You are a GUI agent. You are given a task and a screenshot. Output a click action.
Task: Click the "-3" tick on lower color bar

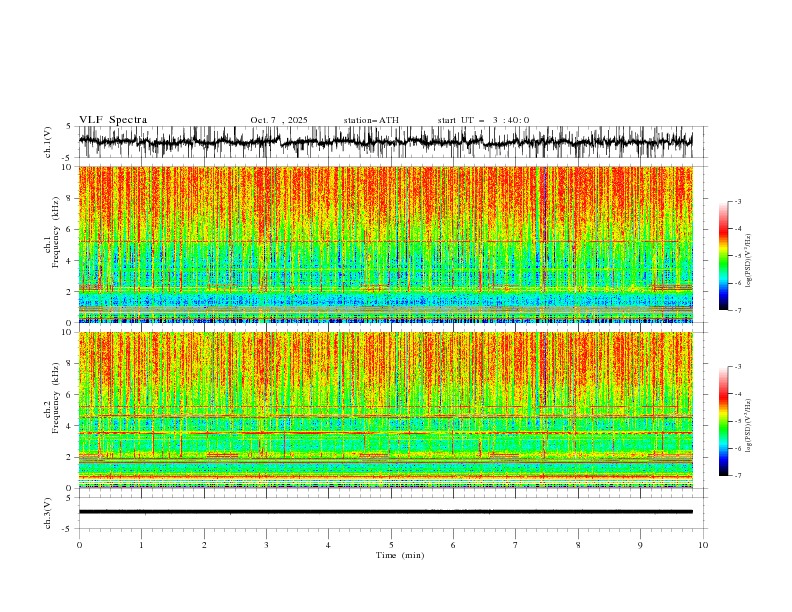[737, 367]
